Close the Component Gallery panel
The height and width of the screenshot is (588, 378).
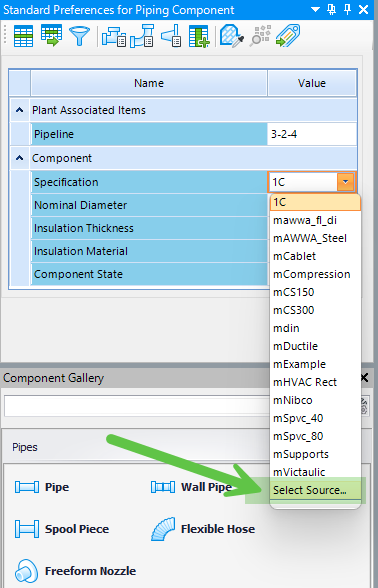pyautogui.click(x=364, y=378)
